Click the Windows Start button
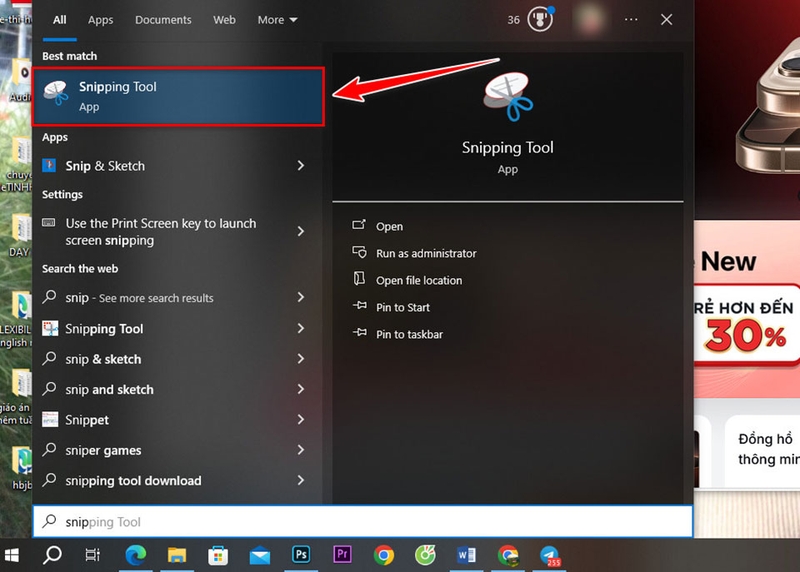The width and height of the screenshot is (800, 572). (x=12, y=555)
